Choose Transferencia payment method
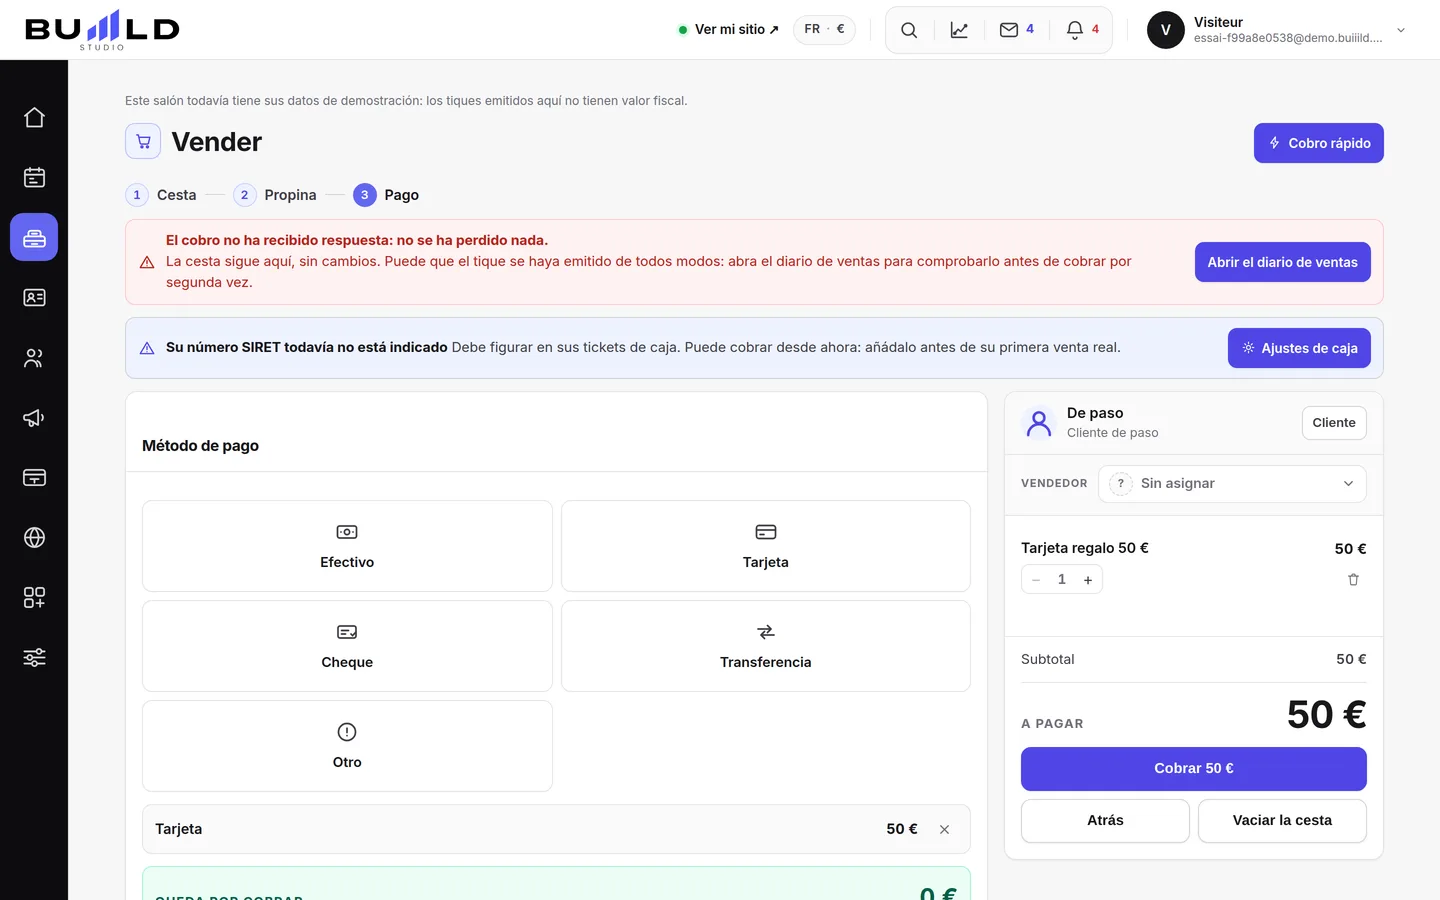This screenshot has width=1440, height=900. [x=766, y=646]
